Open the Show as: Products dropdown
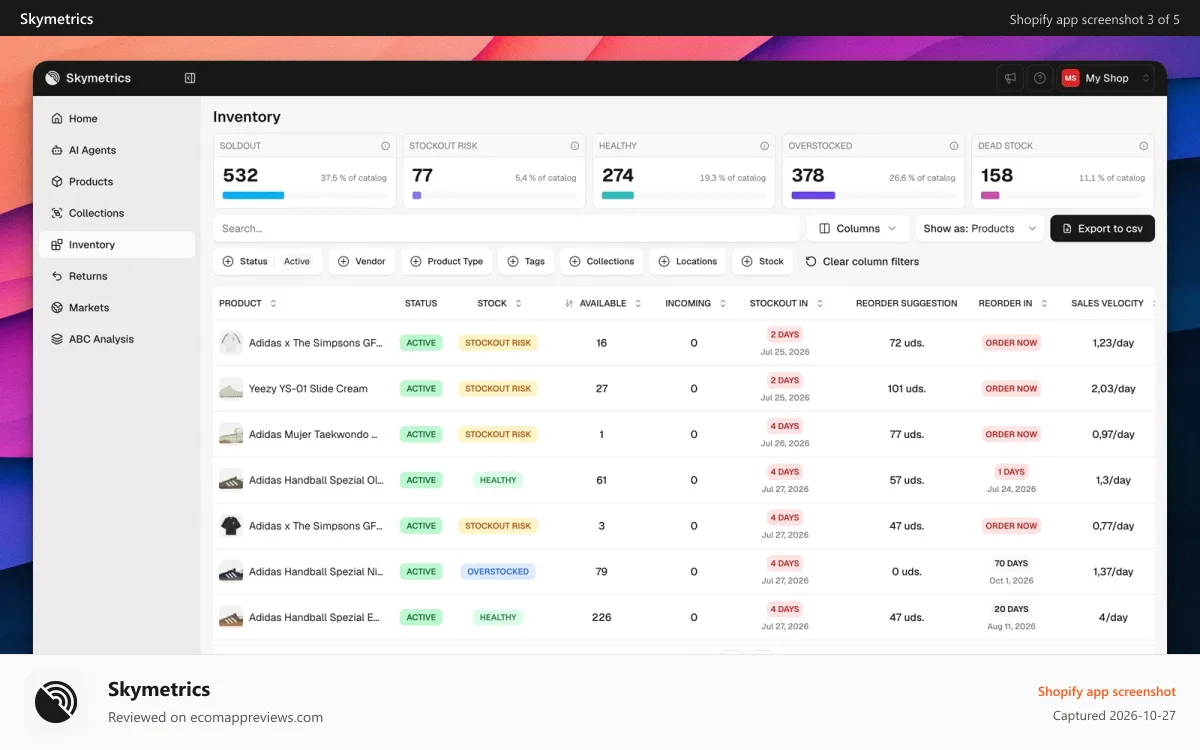The height and width of the screenshot is (750, 1200). (x=980, y=228)
